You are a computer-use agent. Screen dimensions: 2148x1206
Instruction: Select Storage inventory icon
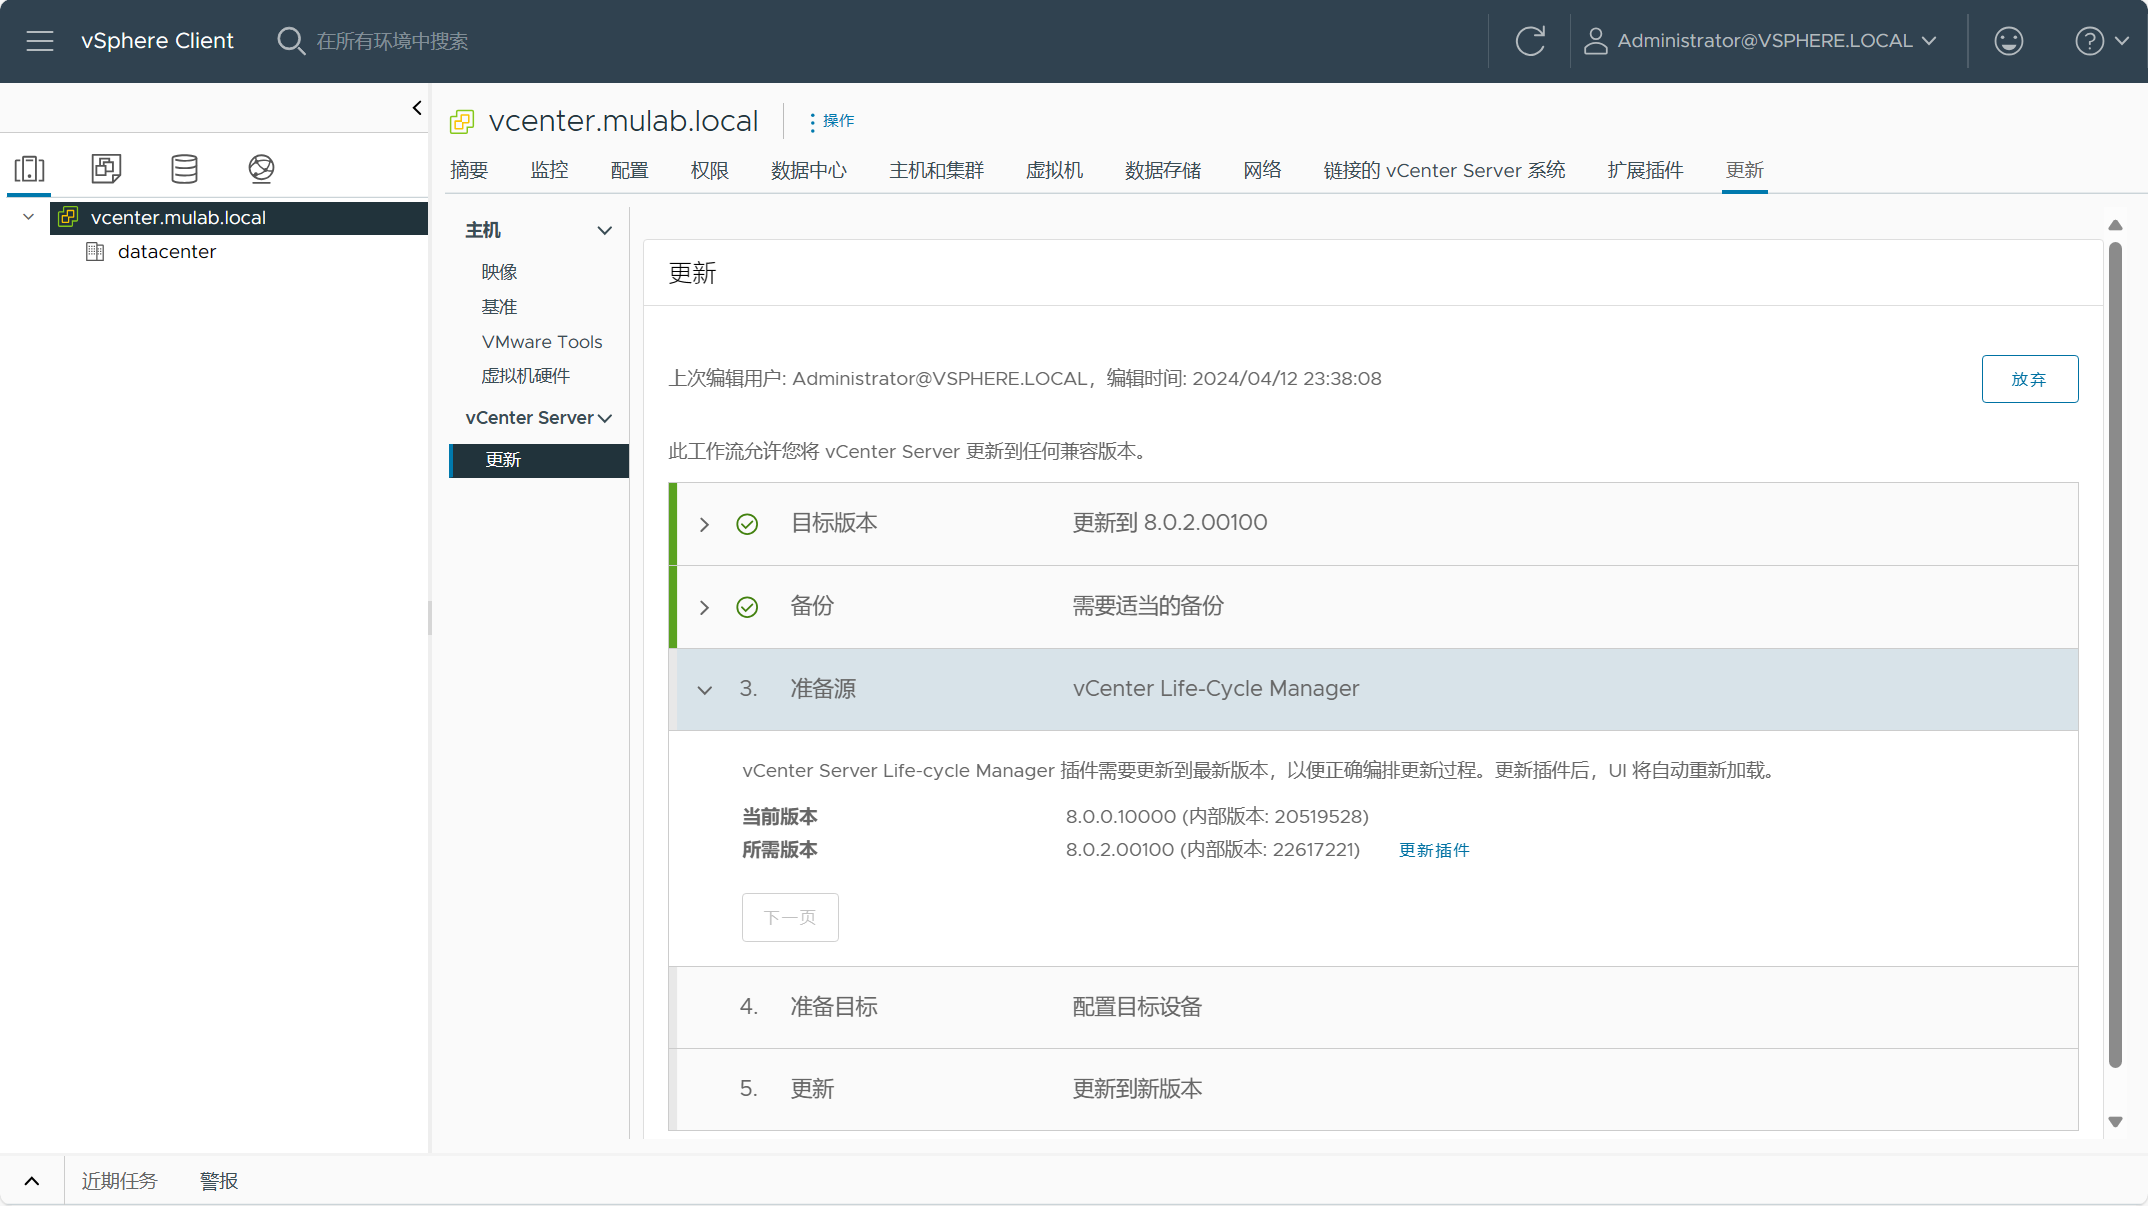pyautogui.click(x=184, y=168)
